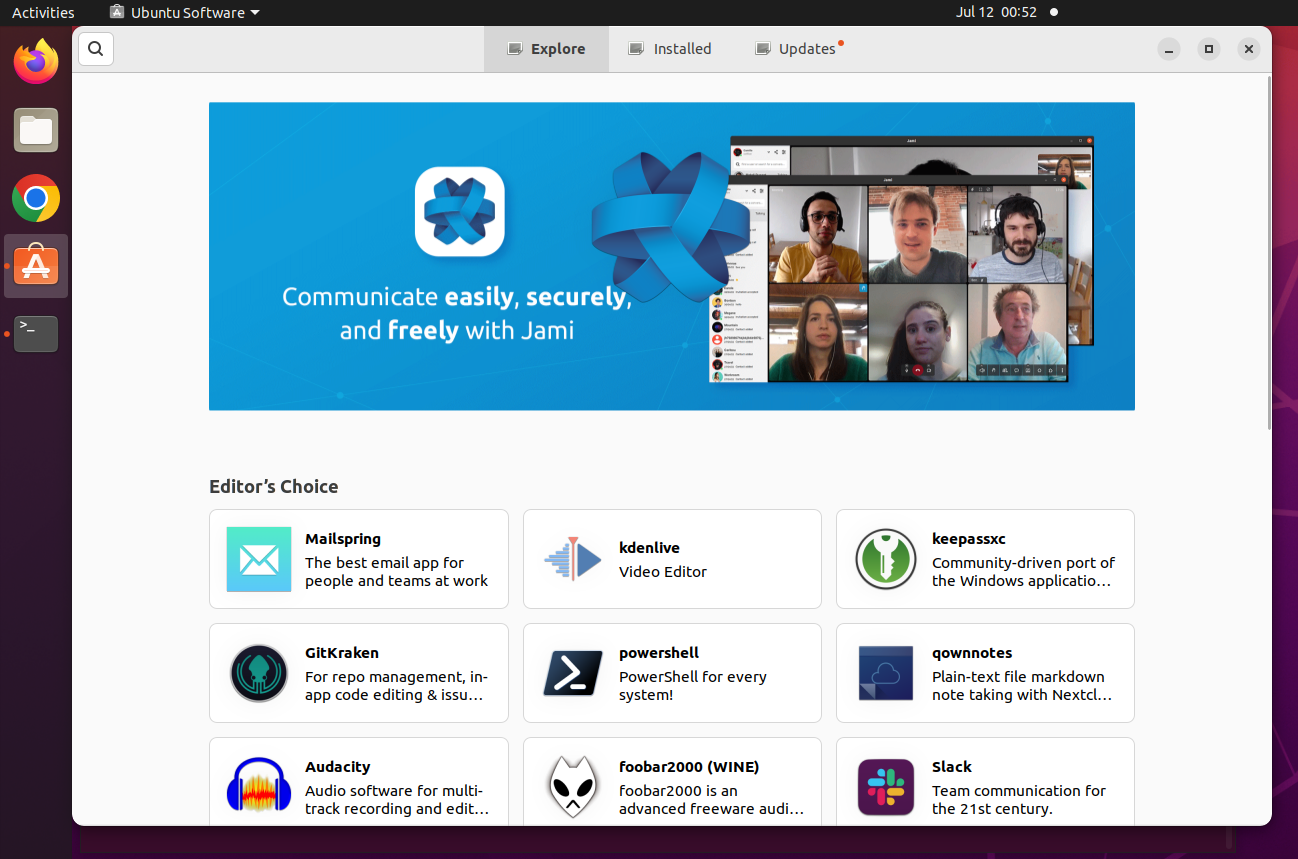Open the kdenlive Video Editor card
Viewport: 1298px width, 859px height.
coord(672,559)
